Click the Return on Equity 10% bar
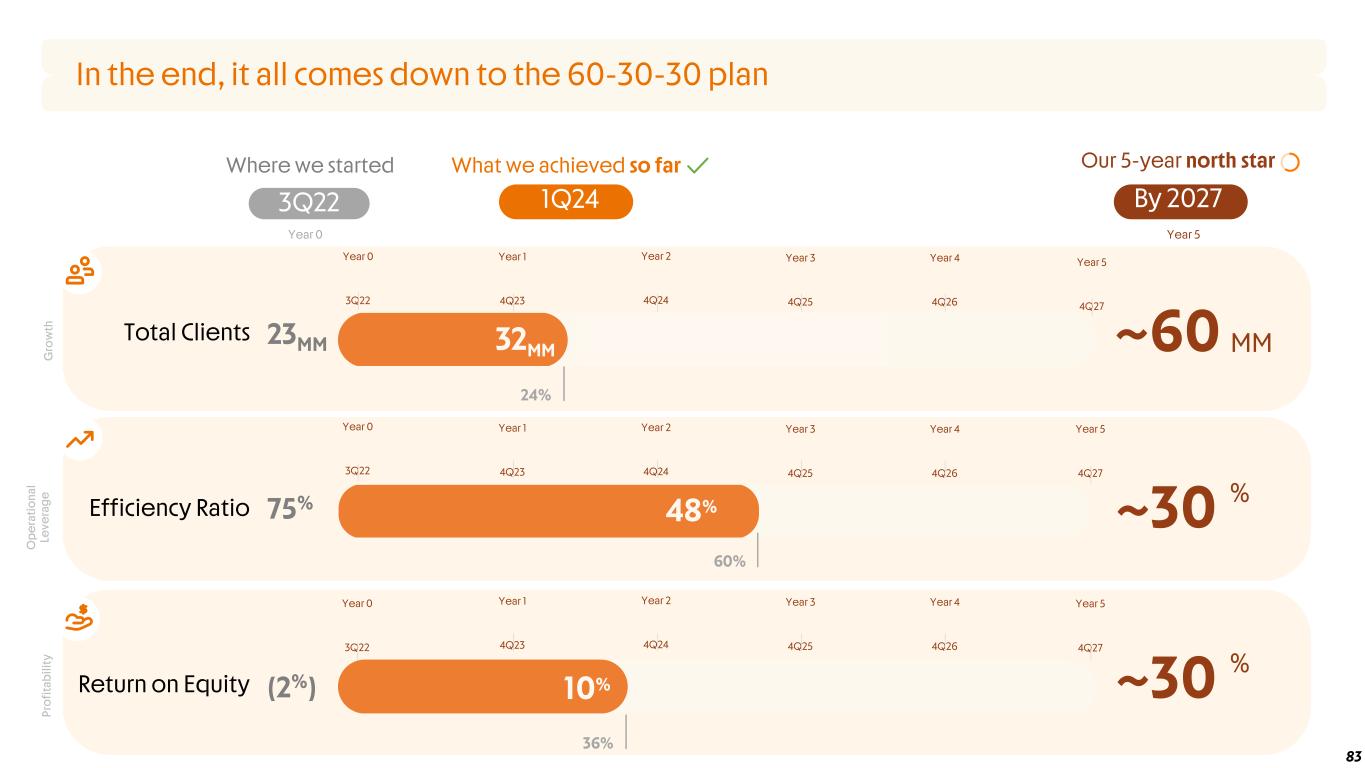This screenshot has height=768, width=1365. coord(482,687)
